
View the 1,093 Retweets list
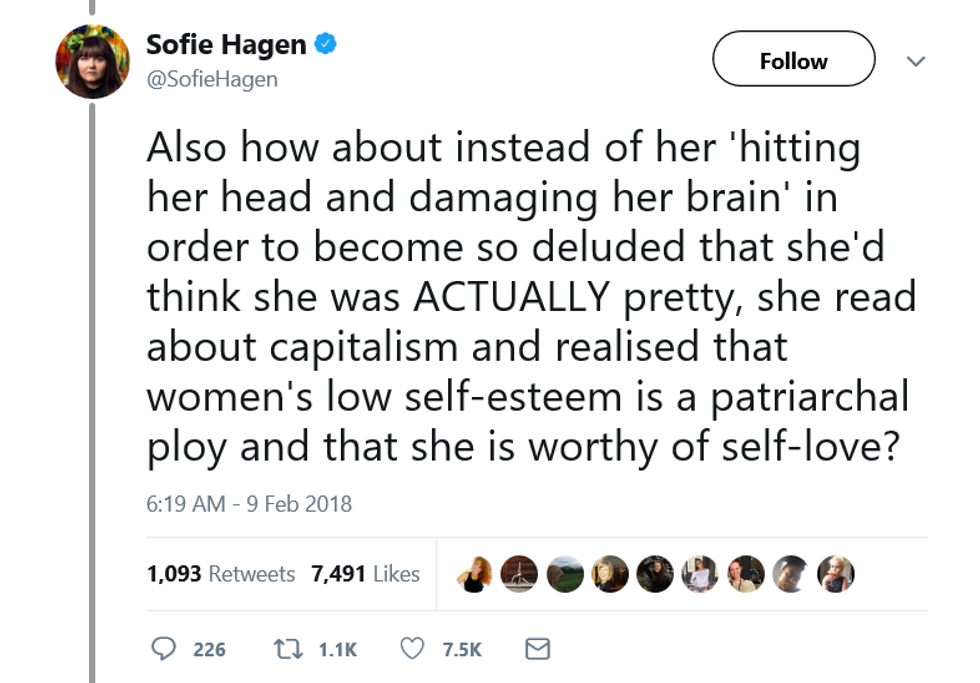point(220,574)
